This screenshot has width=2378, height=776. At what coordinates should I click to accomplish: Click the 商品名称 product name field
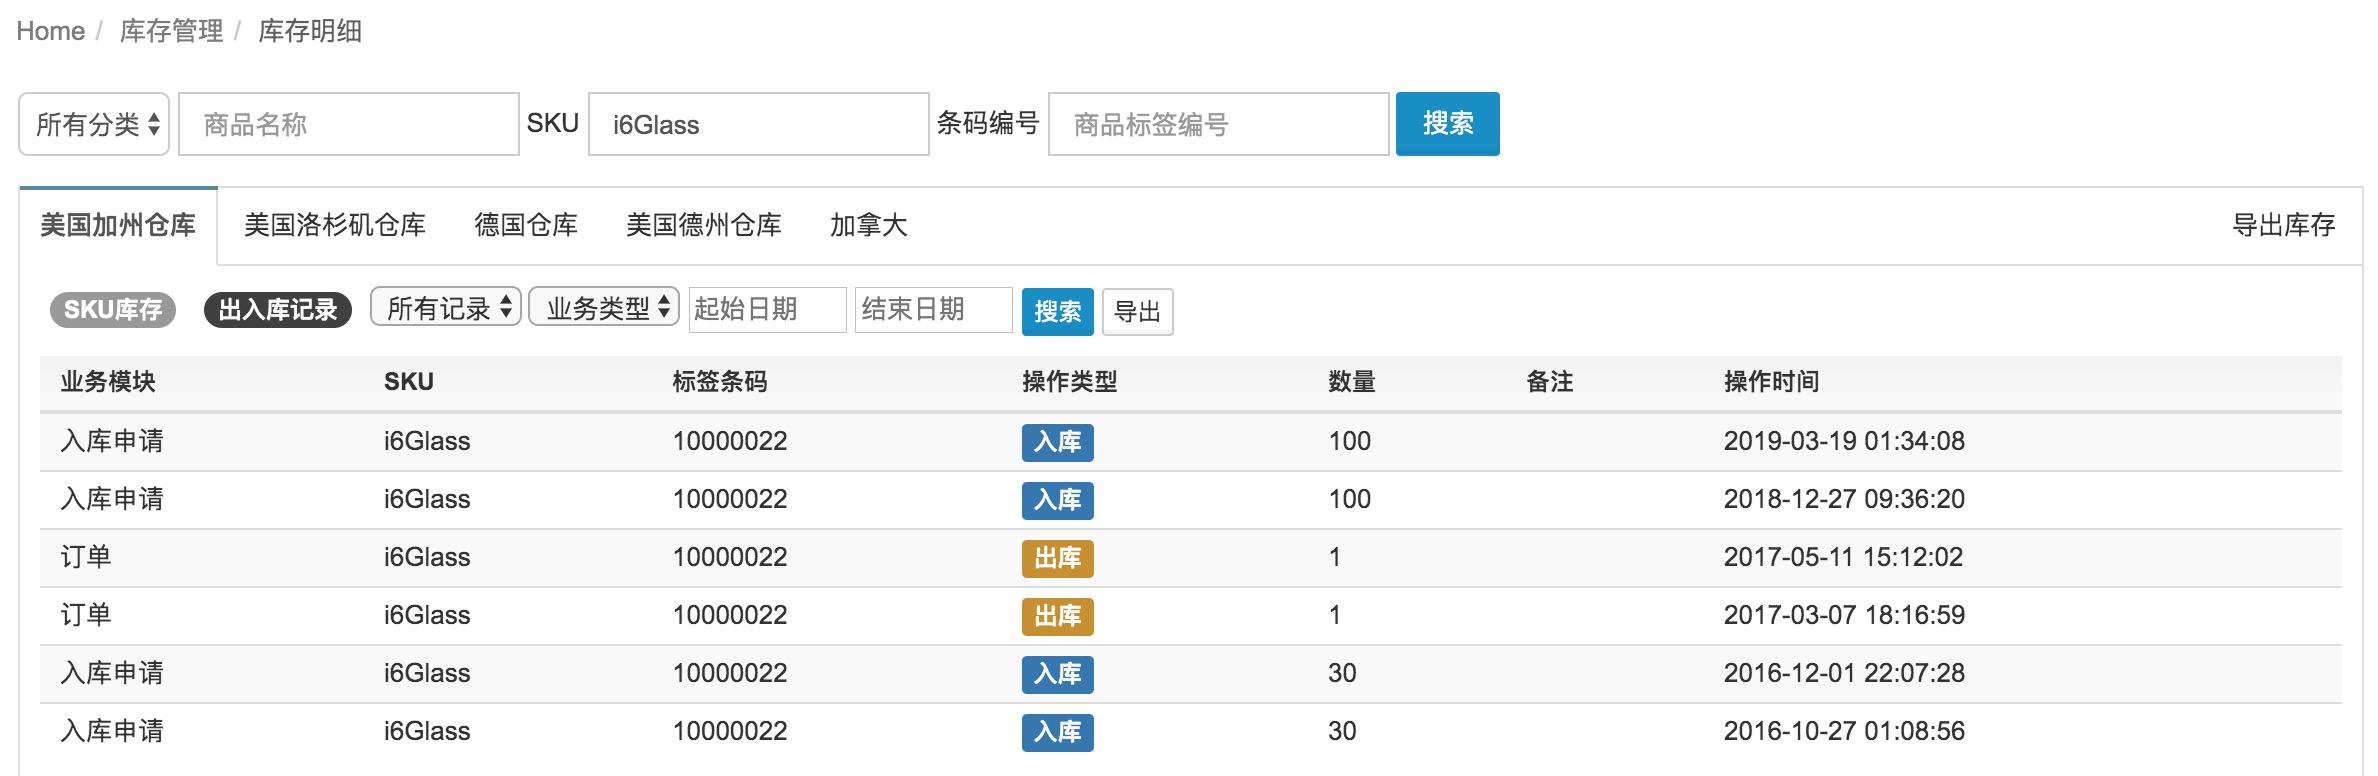point(348,124)
